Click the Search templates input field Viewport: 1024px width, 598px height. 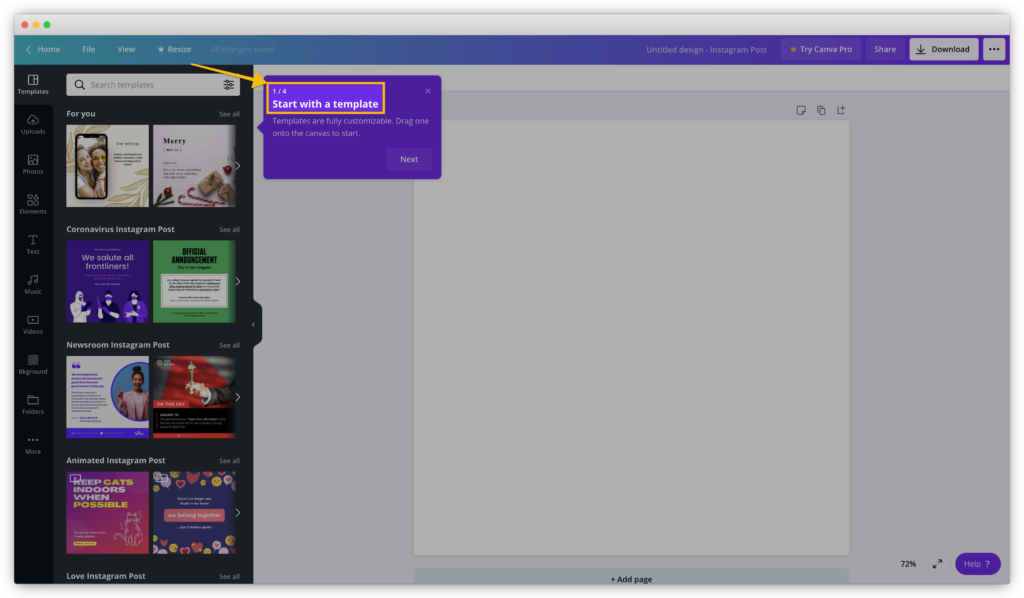(x=150, y=85)
